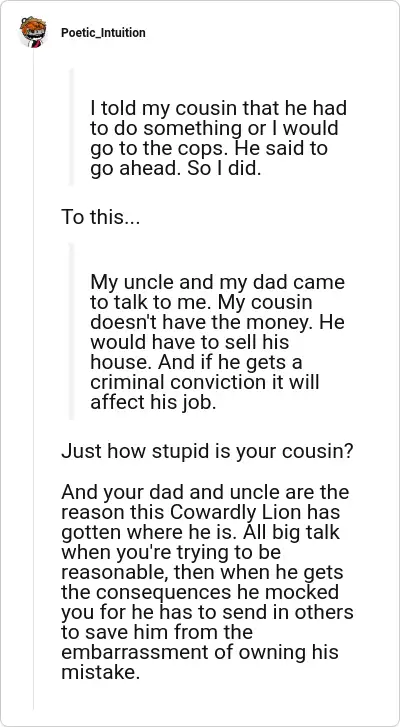Click the final word 'mistake.'

click(100, 671)
